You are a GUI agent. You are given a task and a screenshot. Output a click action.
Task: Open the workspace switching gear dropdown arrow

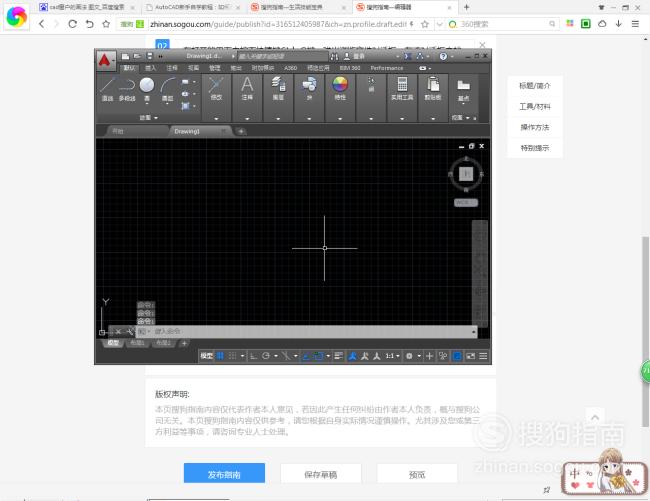[419, 356]
